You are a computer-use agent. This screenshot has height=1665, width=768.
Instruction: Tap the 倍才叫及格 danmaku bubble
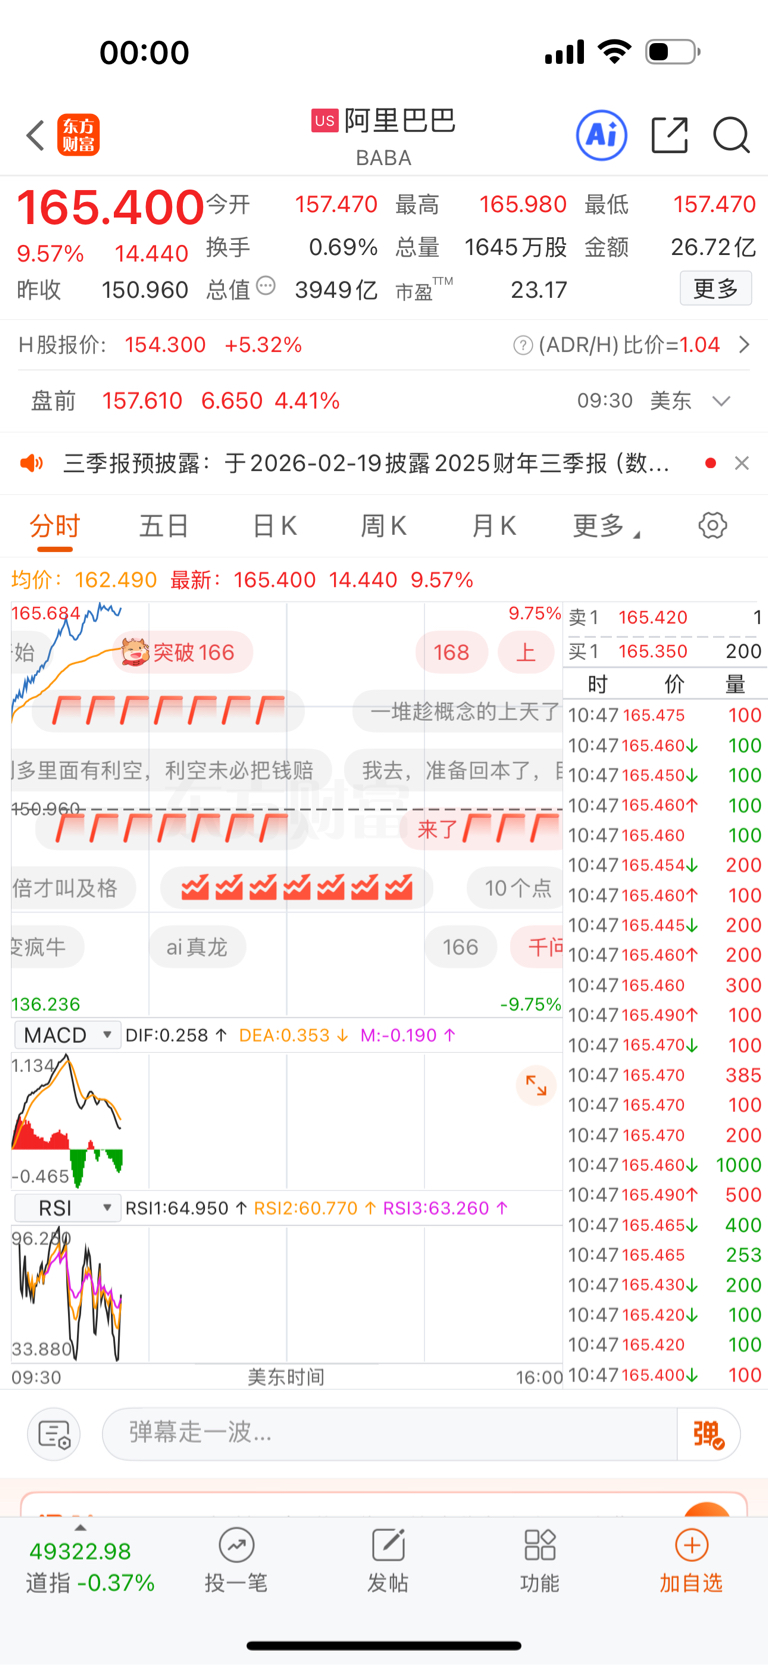[x=70, y=888]
